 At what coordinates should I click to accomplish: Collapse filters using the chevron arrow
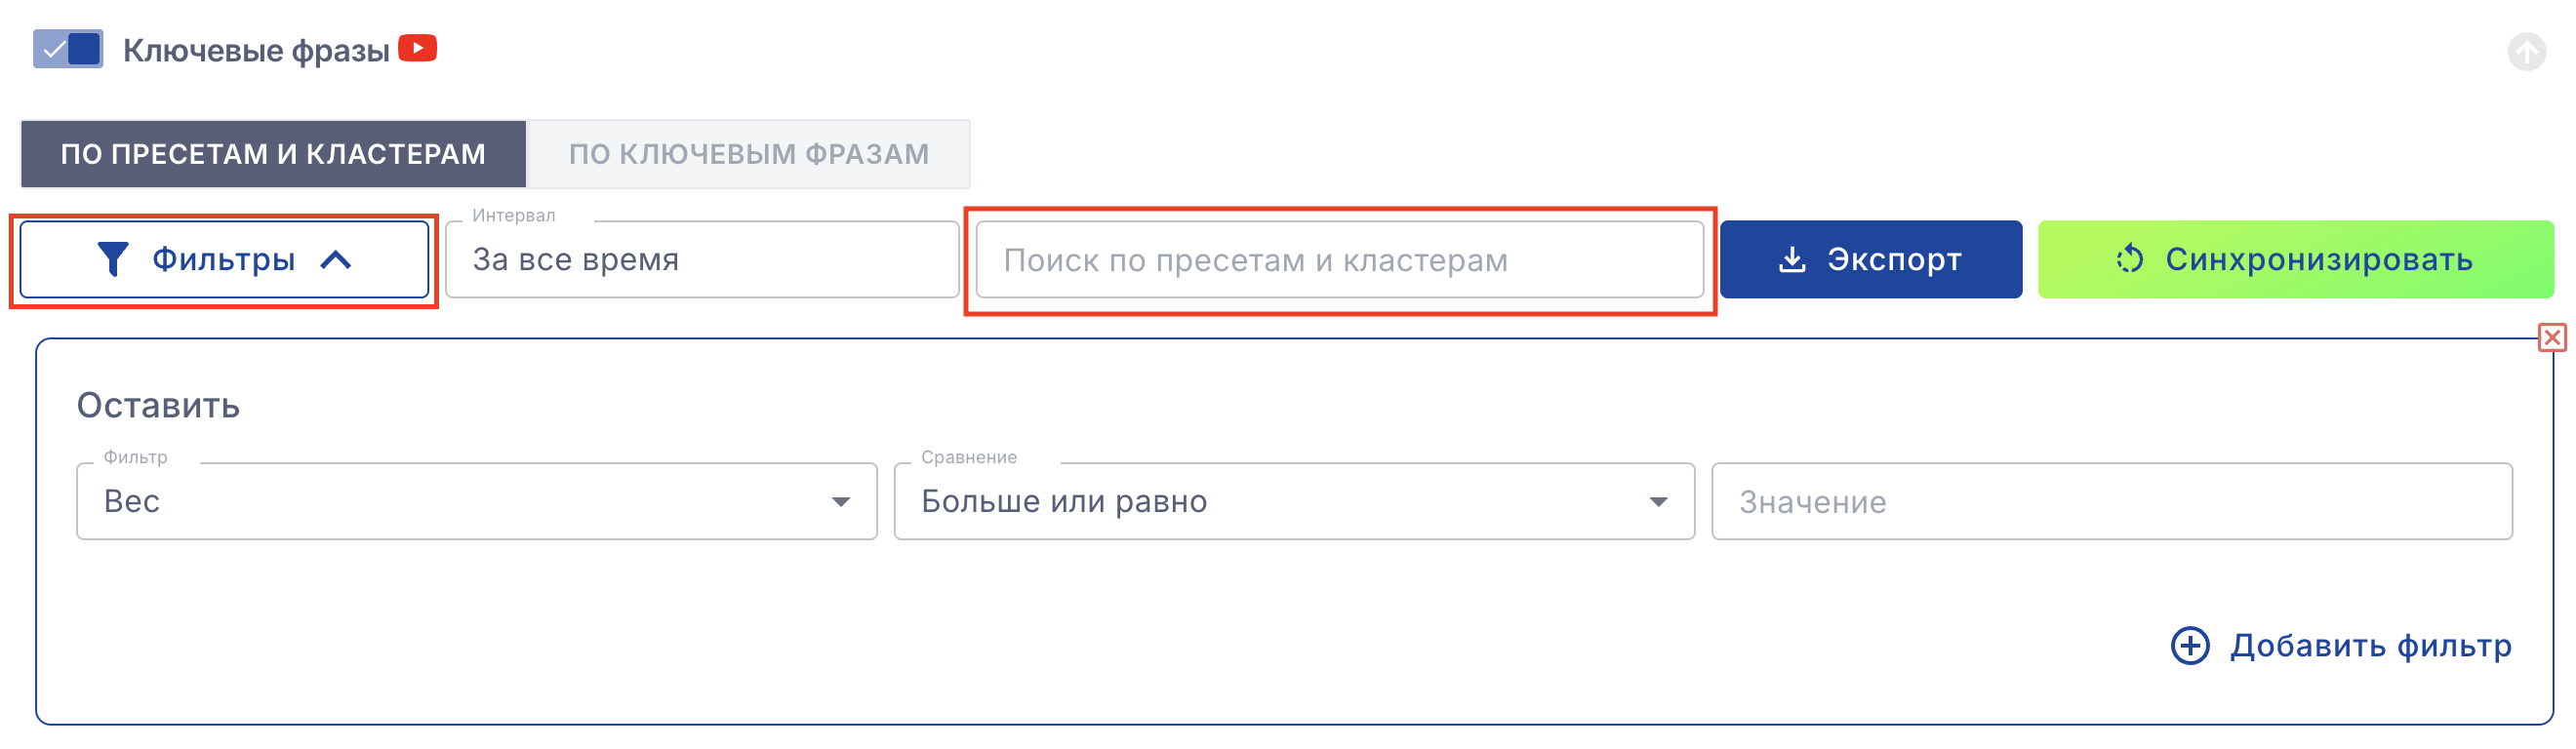tap(336, 260)
